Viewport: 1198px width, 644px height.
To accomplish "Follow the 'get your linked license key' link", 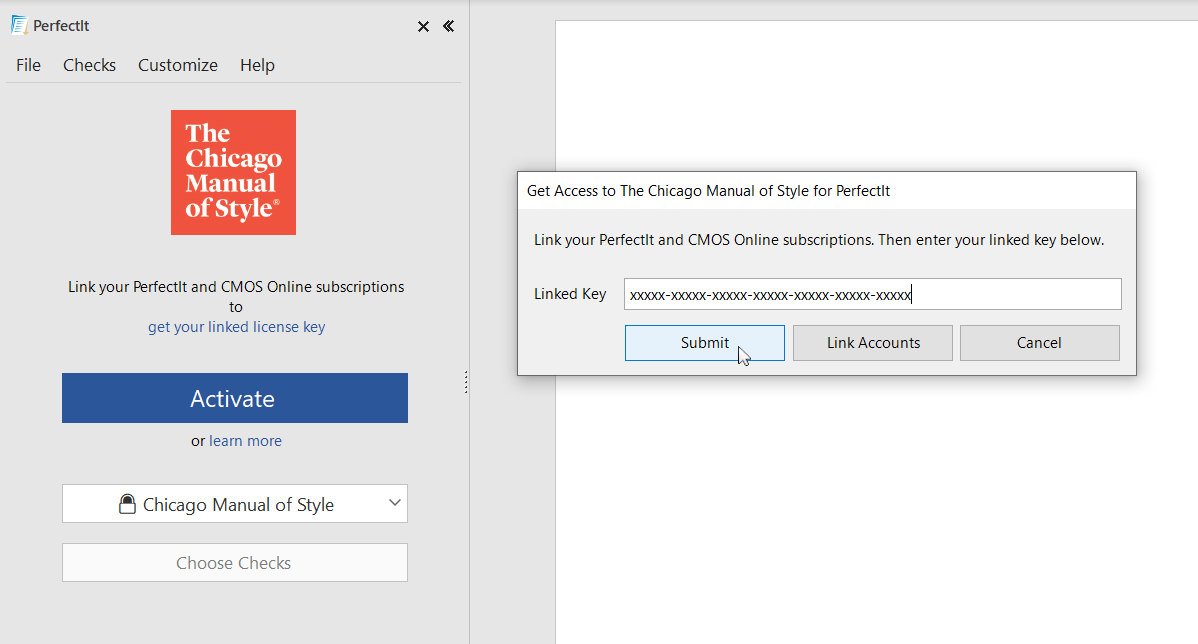I will (236, 327).
